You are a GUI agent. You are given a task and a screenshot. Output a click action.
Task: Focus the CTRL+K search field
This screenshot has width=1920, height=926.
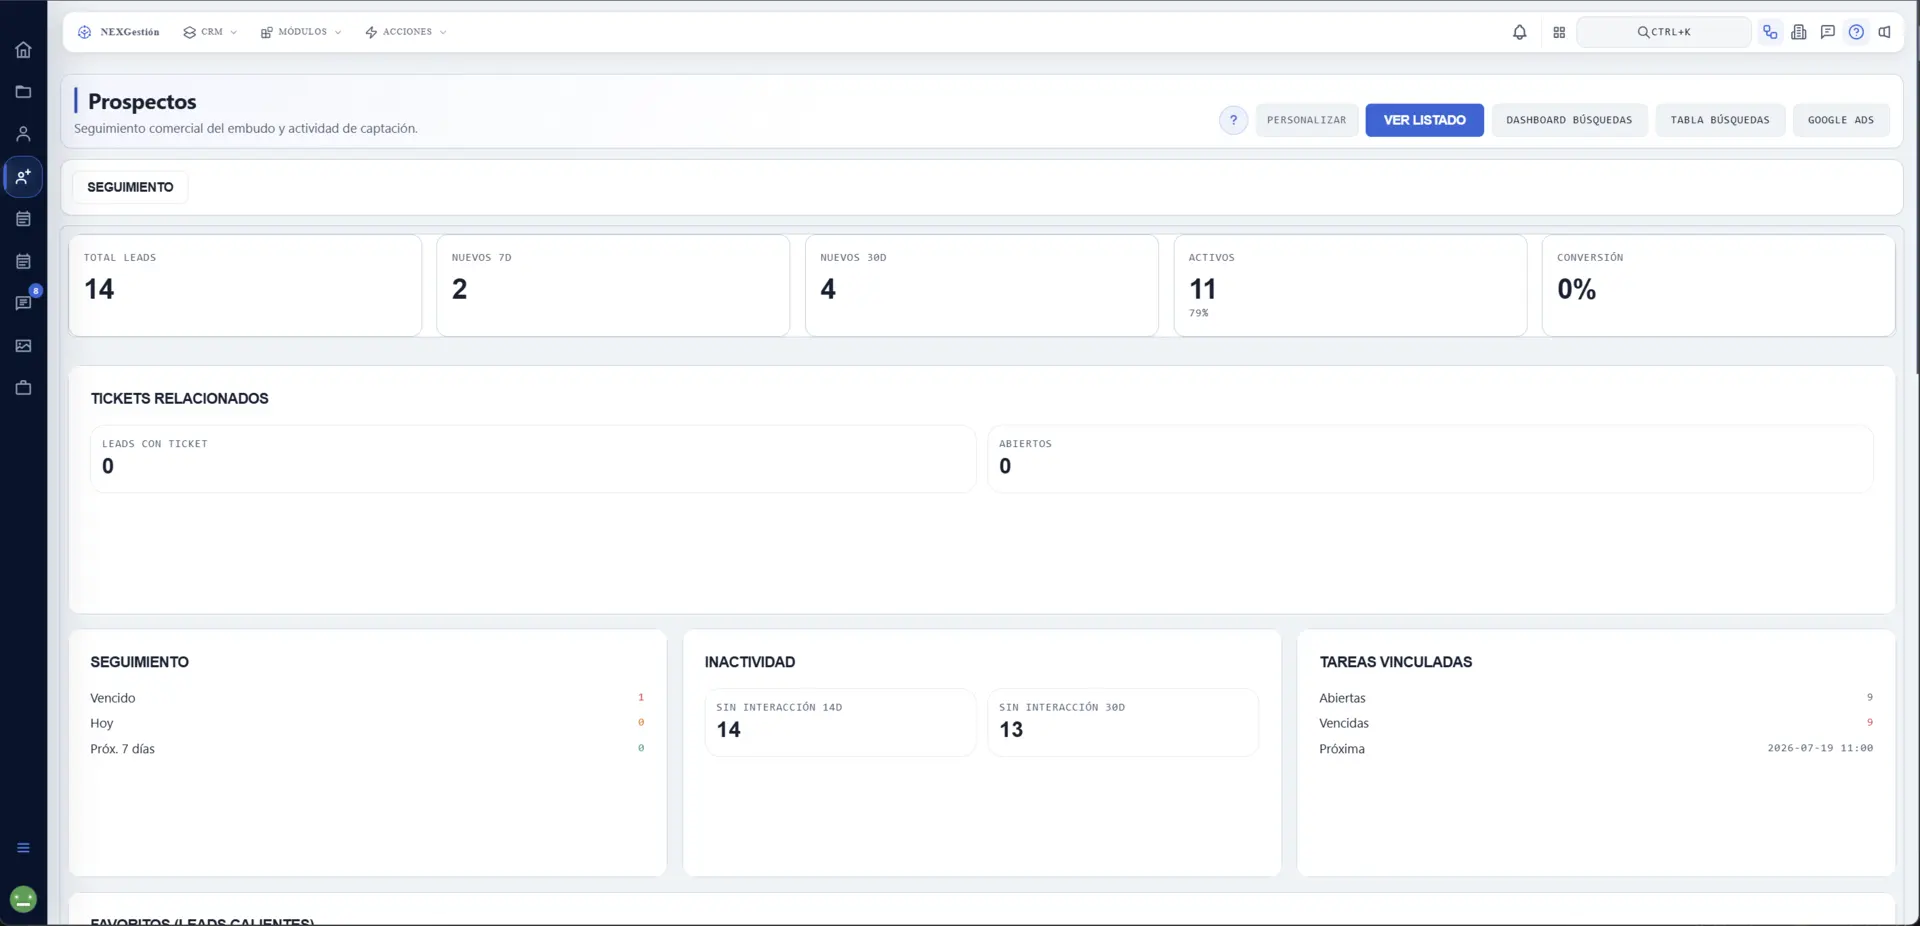click(1664, 32)
